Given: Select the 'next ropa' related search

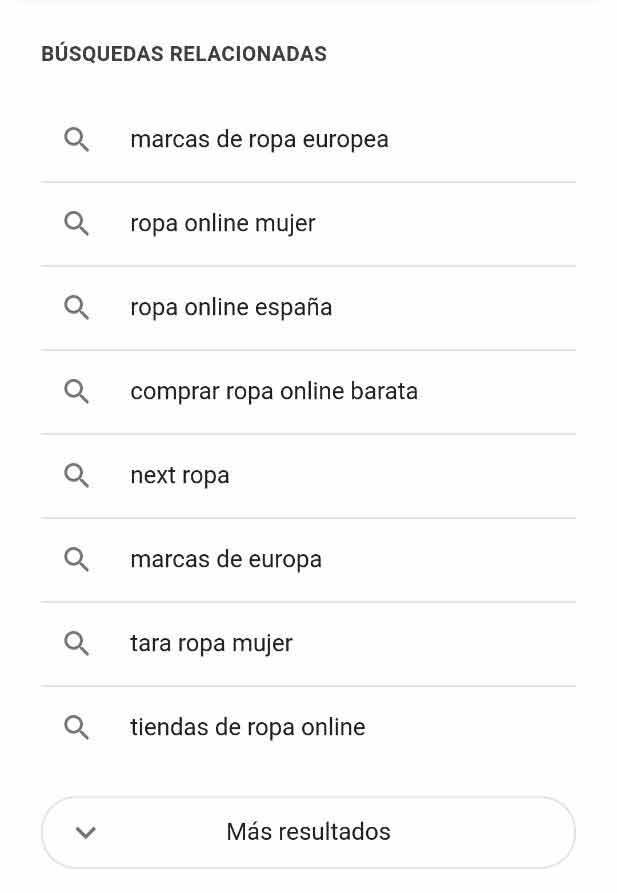Looking at the screenshot, I should coord(180,476).
